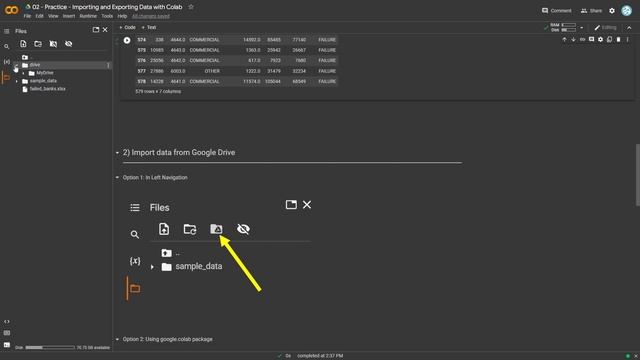This screenshot has height=360, width=640.
Task: Star this notebook
Action: click(191, 7)
